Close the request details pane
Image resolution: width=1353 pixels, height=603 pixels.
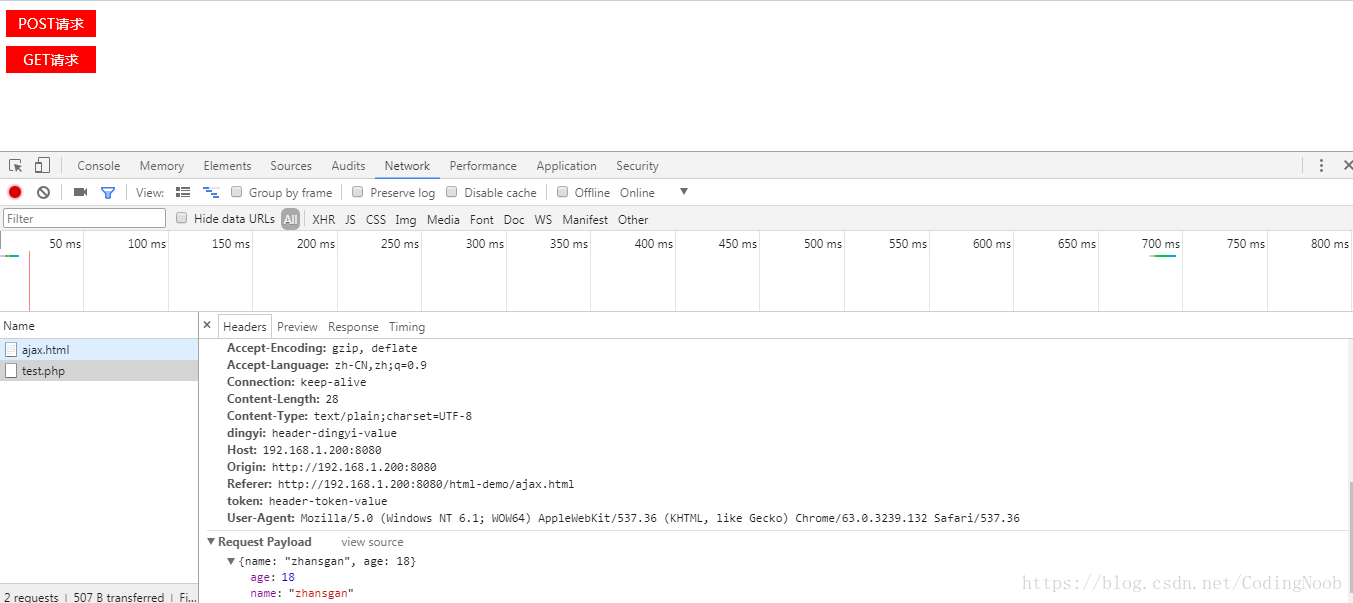click(207, 325)
